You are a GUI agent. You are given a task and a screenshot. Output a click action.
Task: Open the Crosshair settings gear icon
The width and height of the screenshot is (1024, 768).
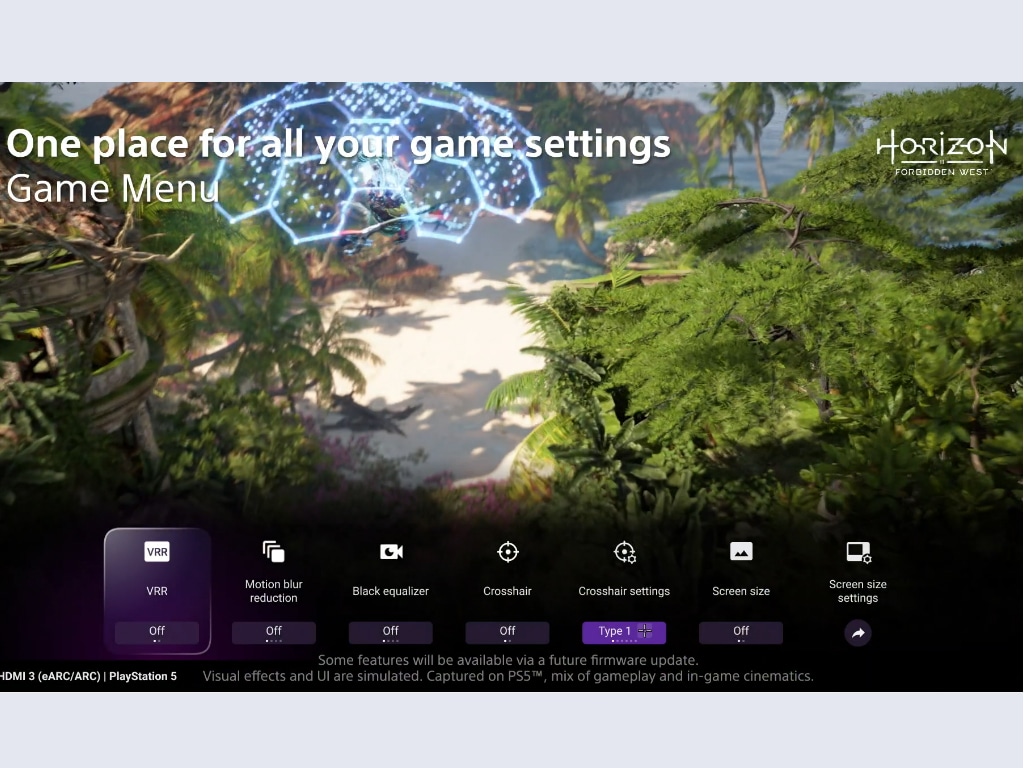coord(624,552)
